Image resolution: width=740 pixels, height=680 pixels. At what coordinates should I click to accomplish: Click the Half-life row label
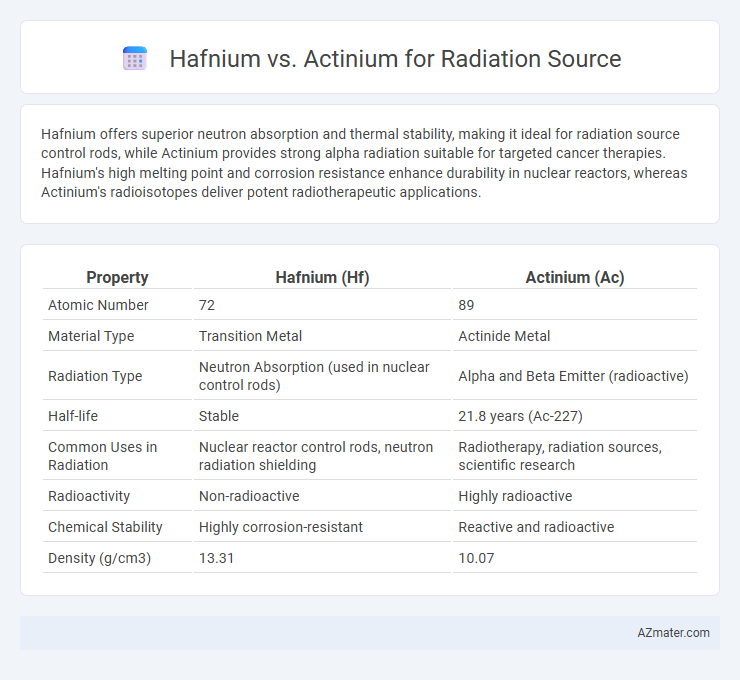tap(73, 416)
